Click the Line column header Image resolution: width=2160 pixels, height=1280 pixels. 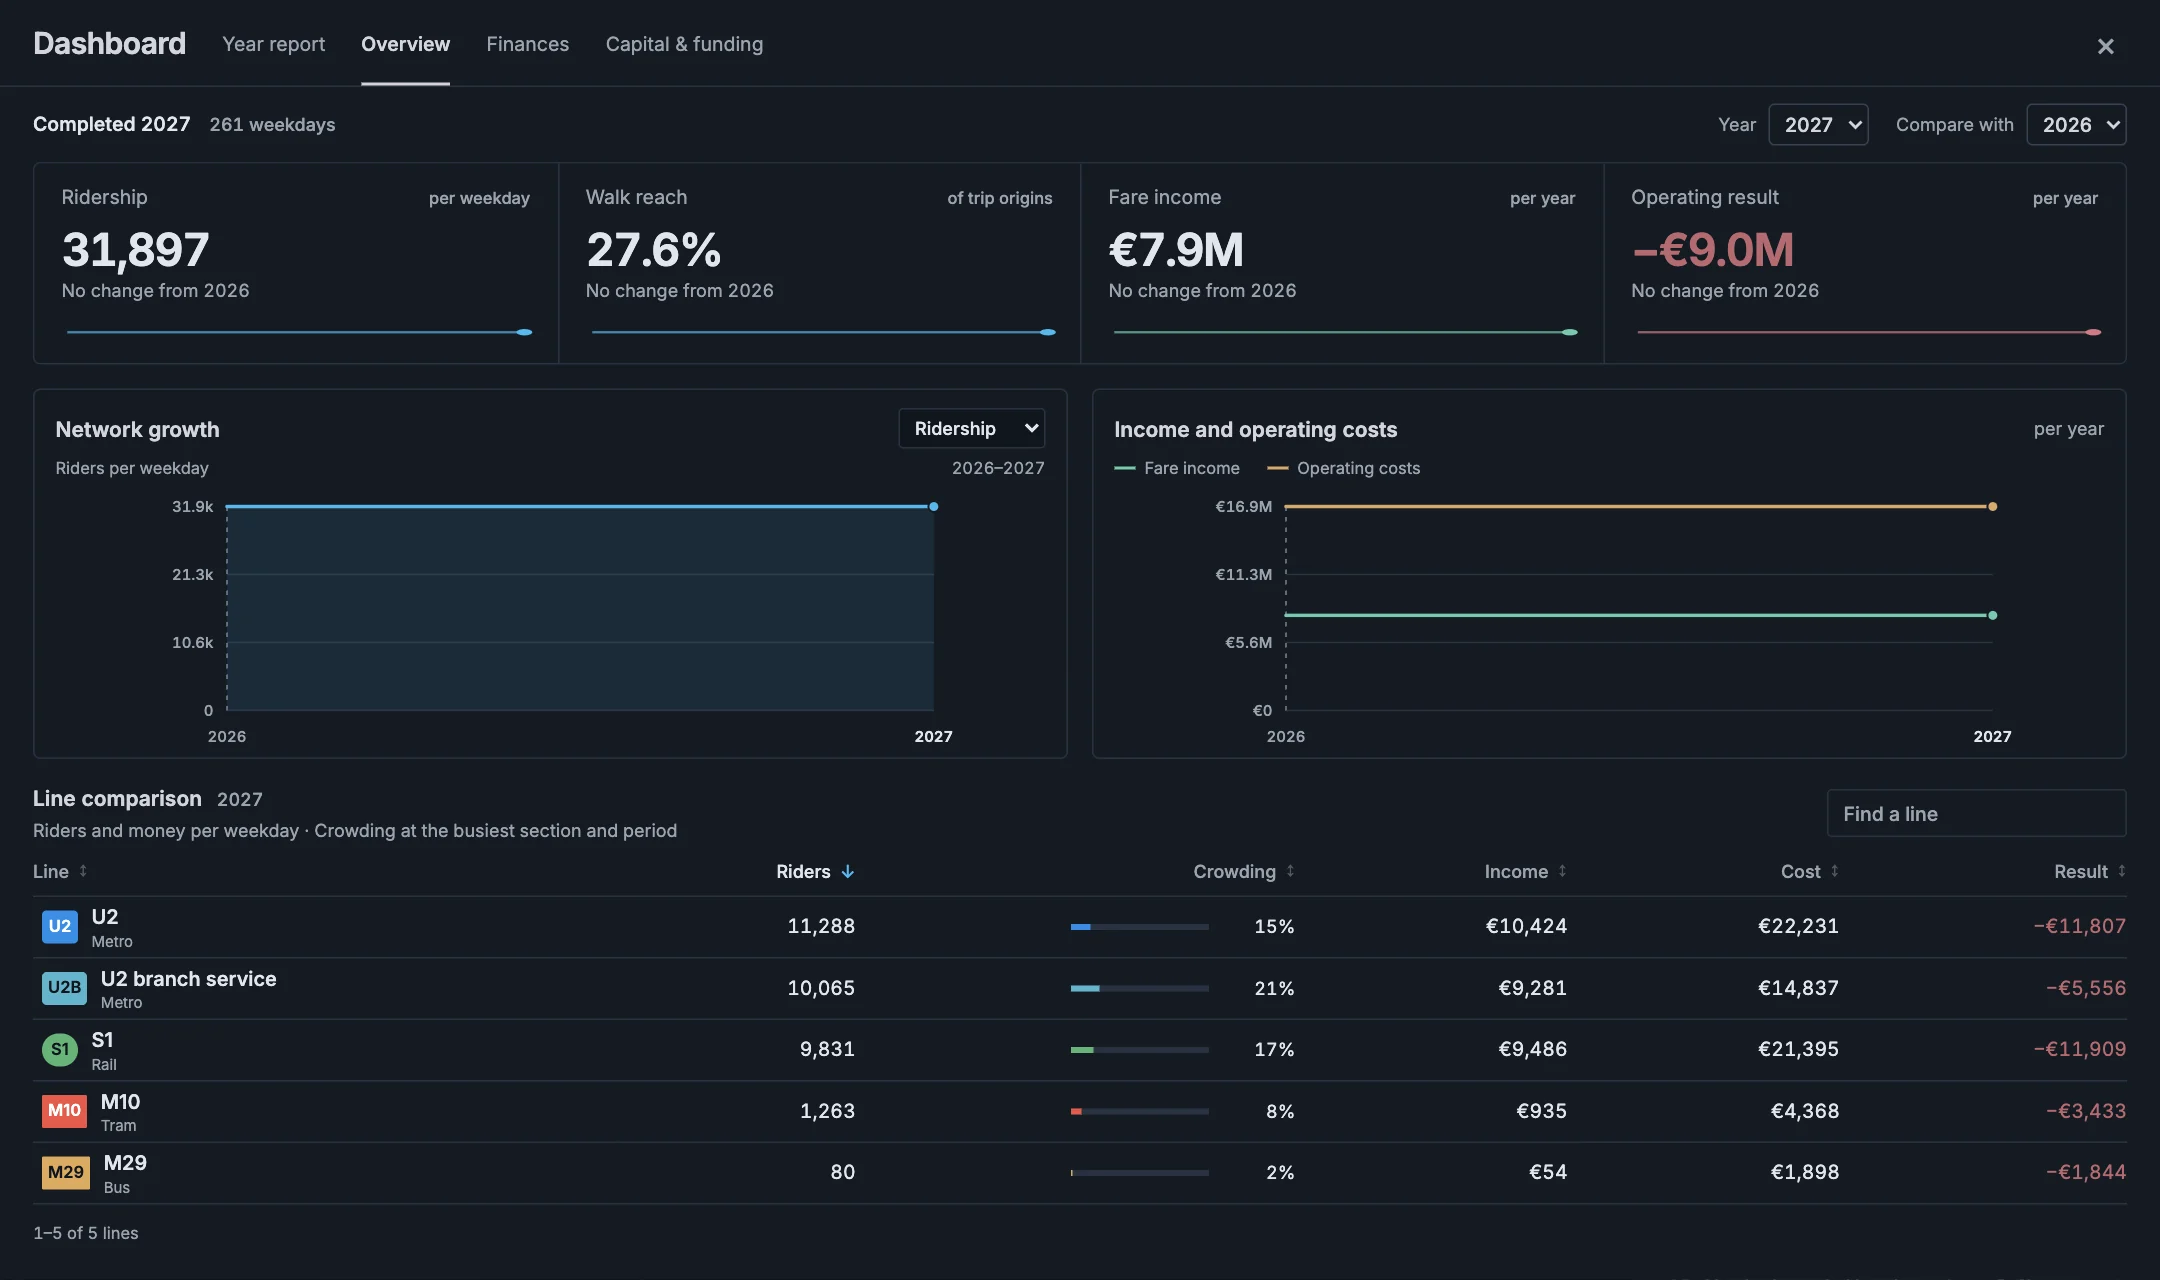pos(51,871)
